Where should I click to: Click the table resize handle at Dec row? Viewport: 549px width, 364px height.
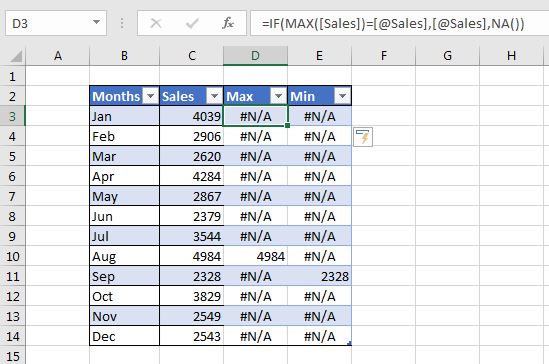coord(349,344)
